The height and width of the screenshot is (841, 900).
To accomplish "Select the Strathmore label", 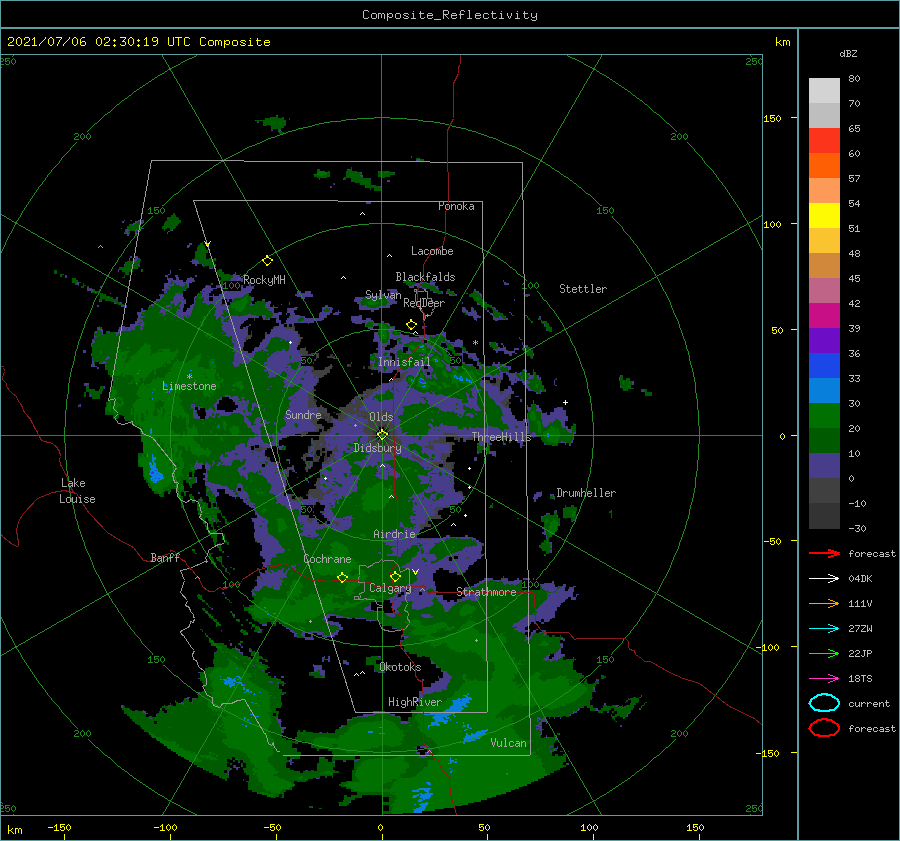I will (486, 592).
